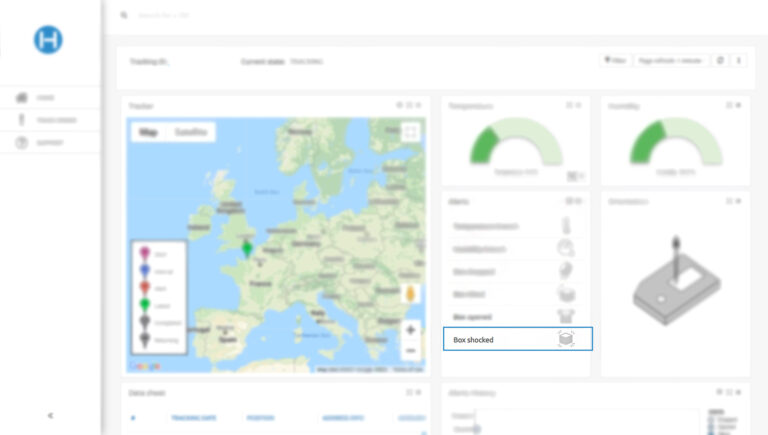Image resolution: width=768 pixels, height=435 pixels.
Task: Switch the map to Map view
Action: (x=148, y=132)
